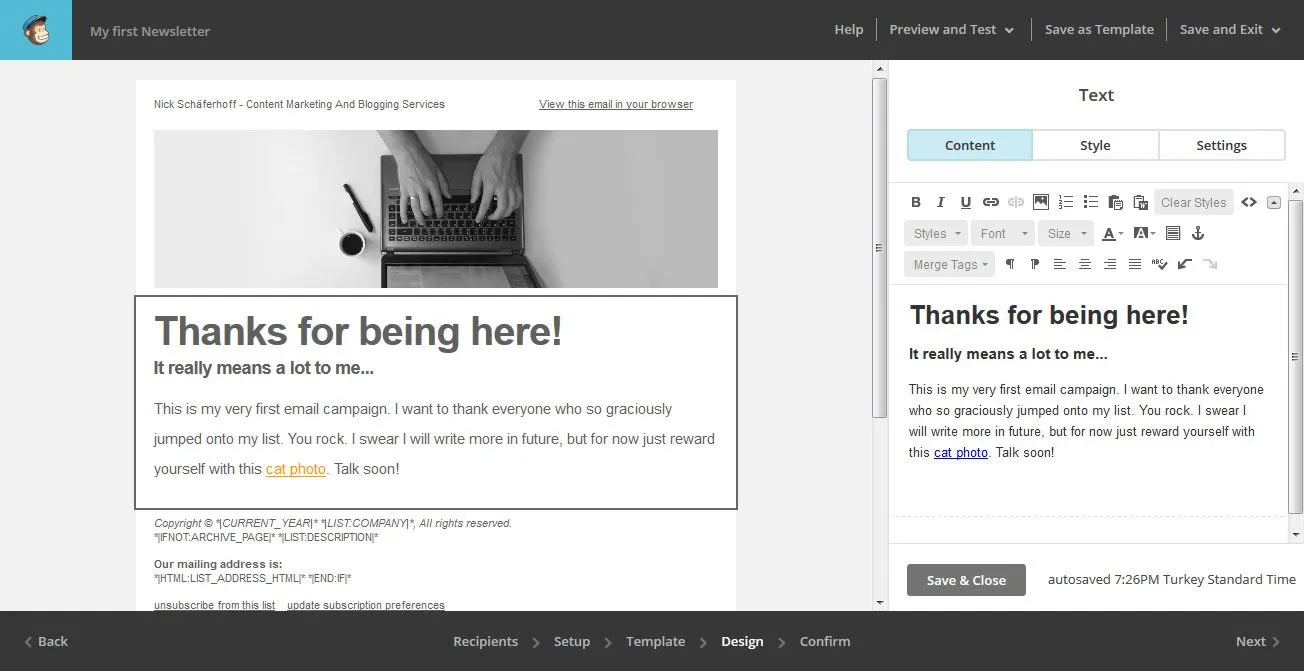The width and height of the screenshot is (1304, 671).
Task: Go to the Next step
Action: 1258,641
